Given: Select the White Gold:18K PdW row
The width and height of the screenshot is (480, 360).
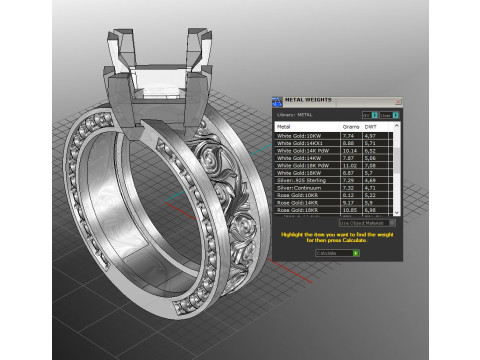Looking at the screenshot, I should [x=333, y=165].
